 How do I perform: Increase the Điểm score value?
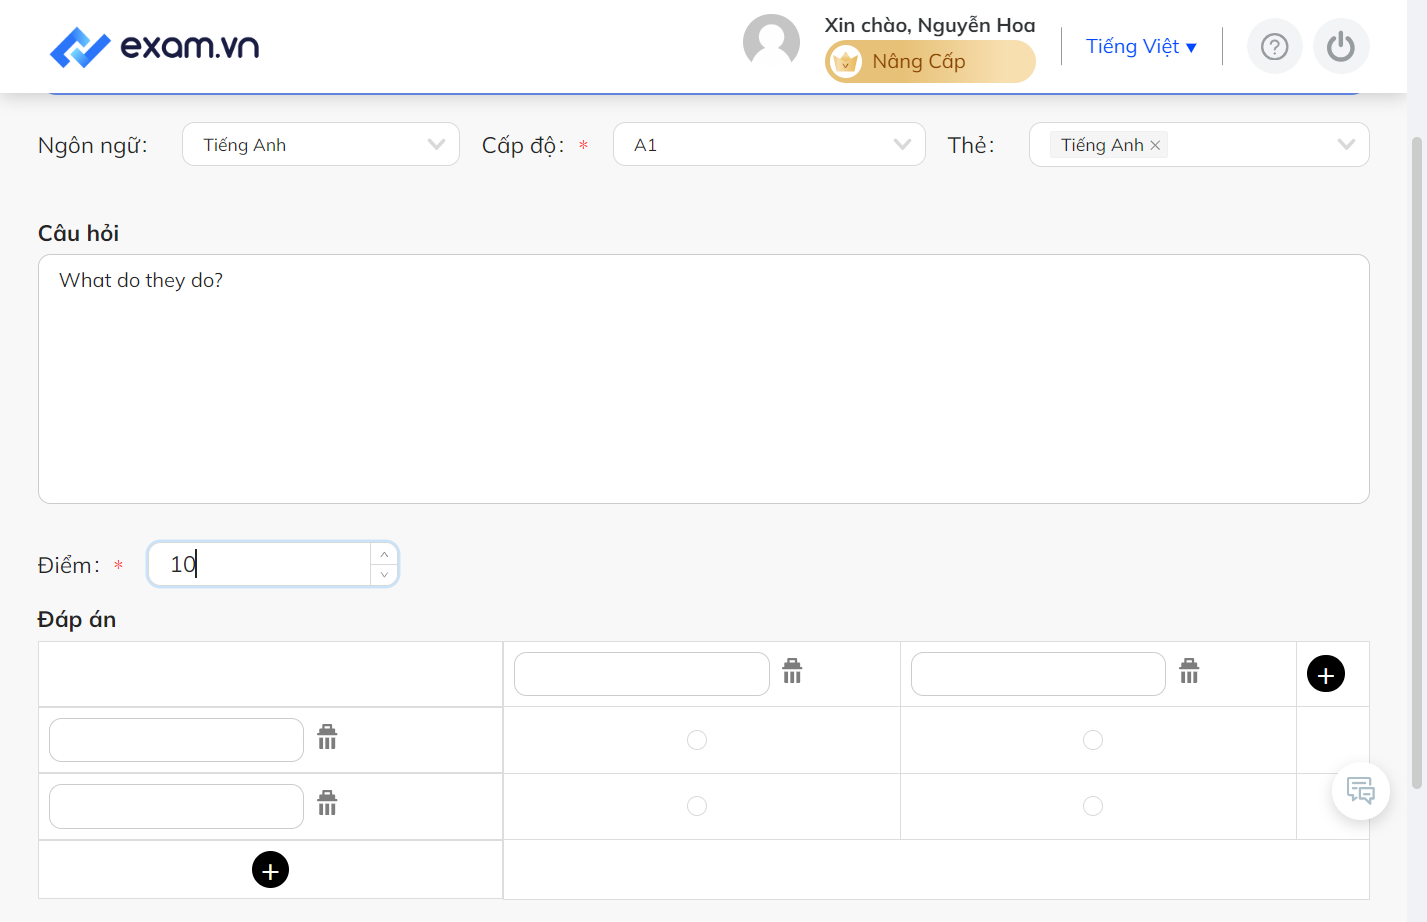pyautogui.click(x=384, y=554)
